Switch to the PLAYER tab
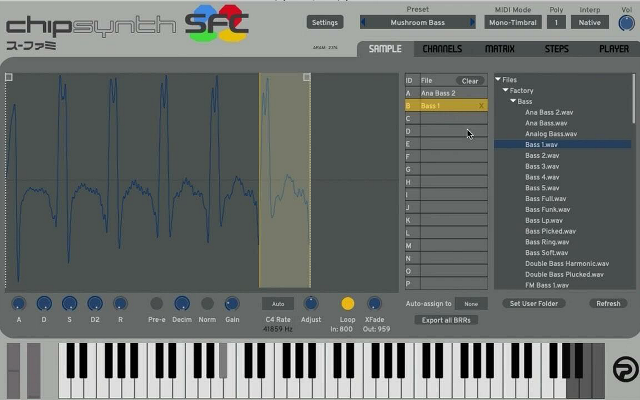The width and height of the screenshot is (640, 400). pos(614,49)
